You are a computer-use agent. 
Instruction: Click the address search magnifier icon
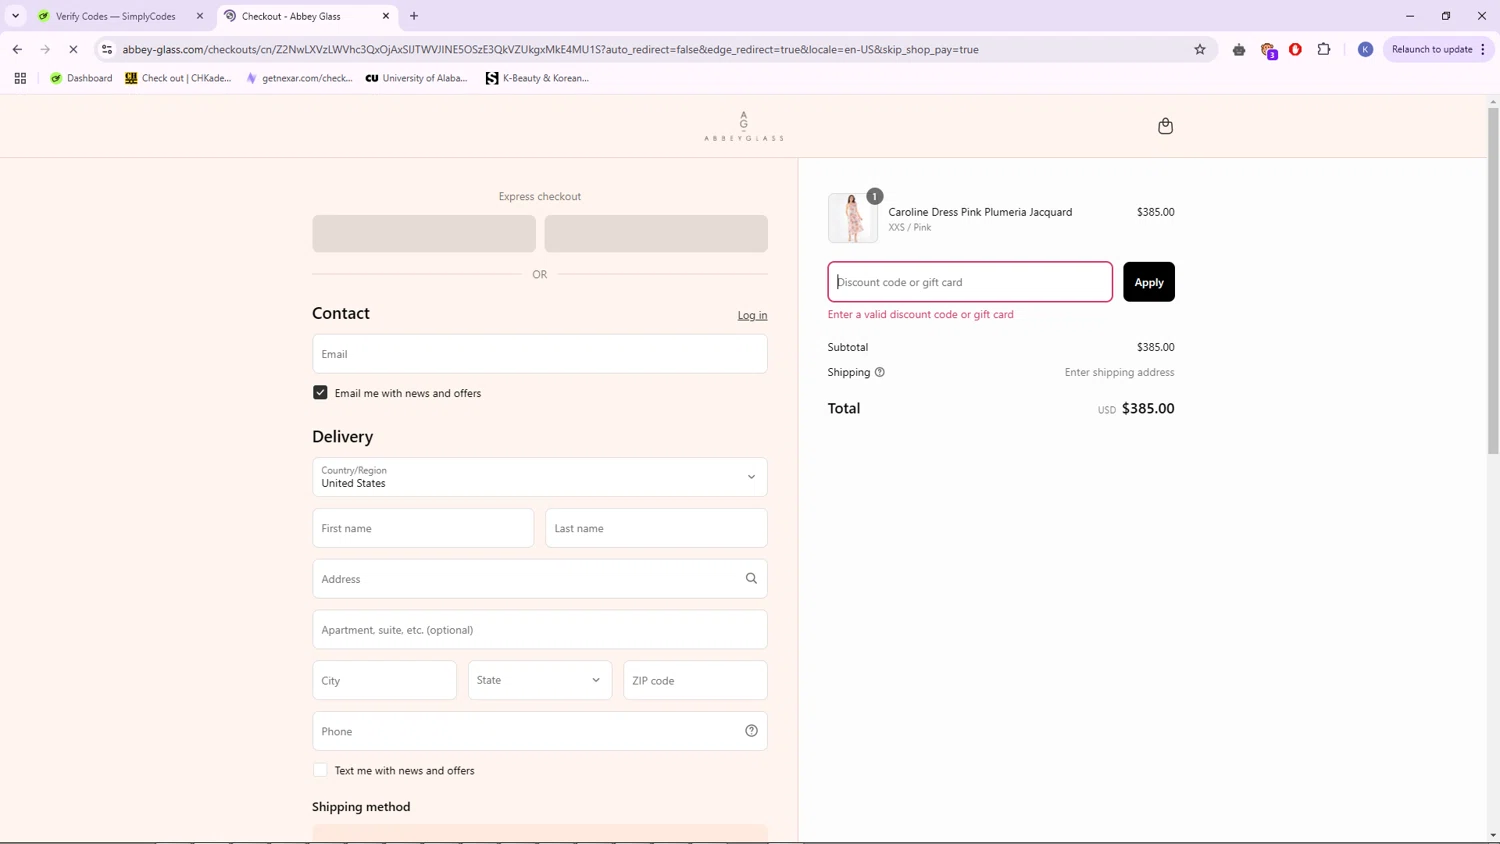(751, 578)
